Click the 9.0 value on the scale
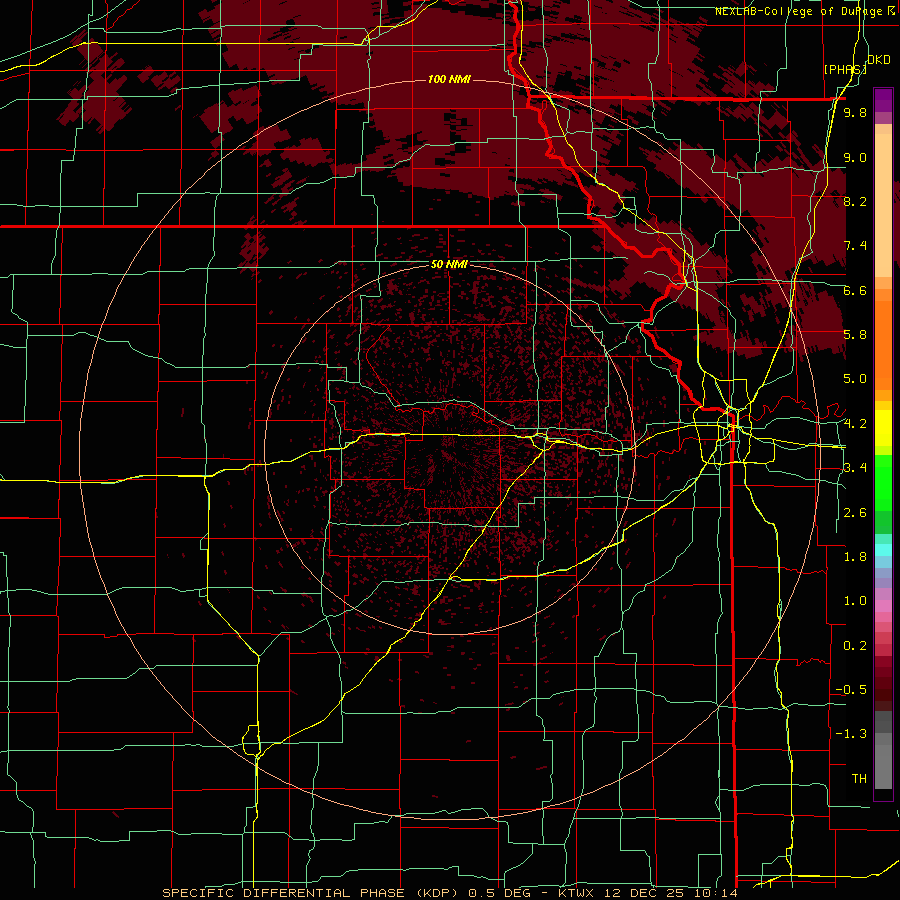900x900 pixels. 855,157
